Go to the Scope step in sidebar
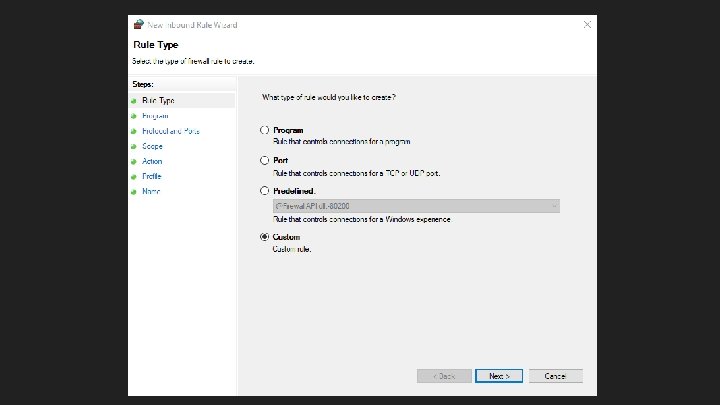Screen dimensions: 720x405 pyautogui.click(x=152, y=146)
